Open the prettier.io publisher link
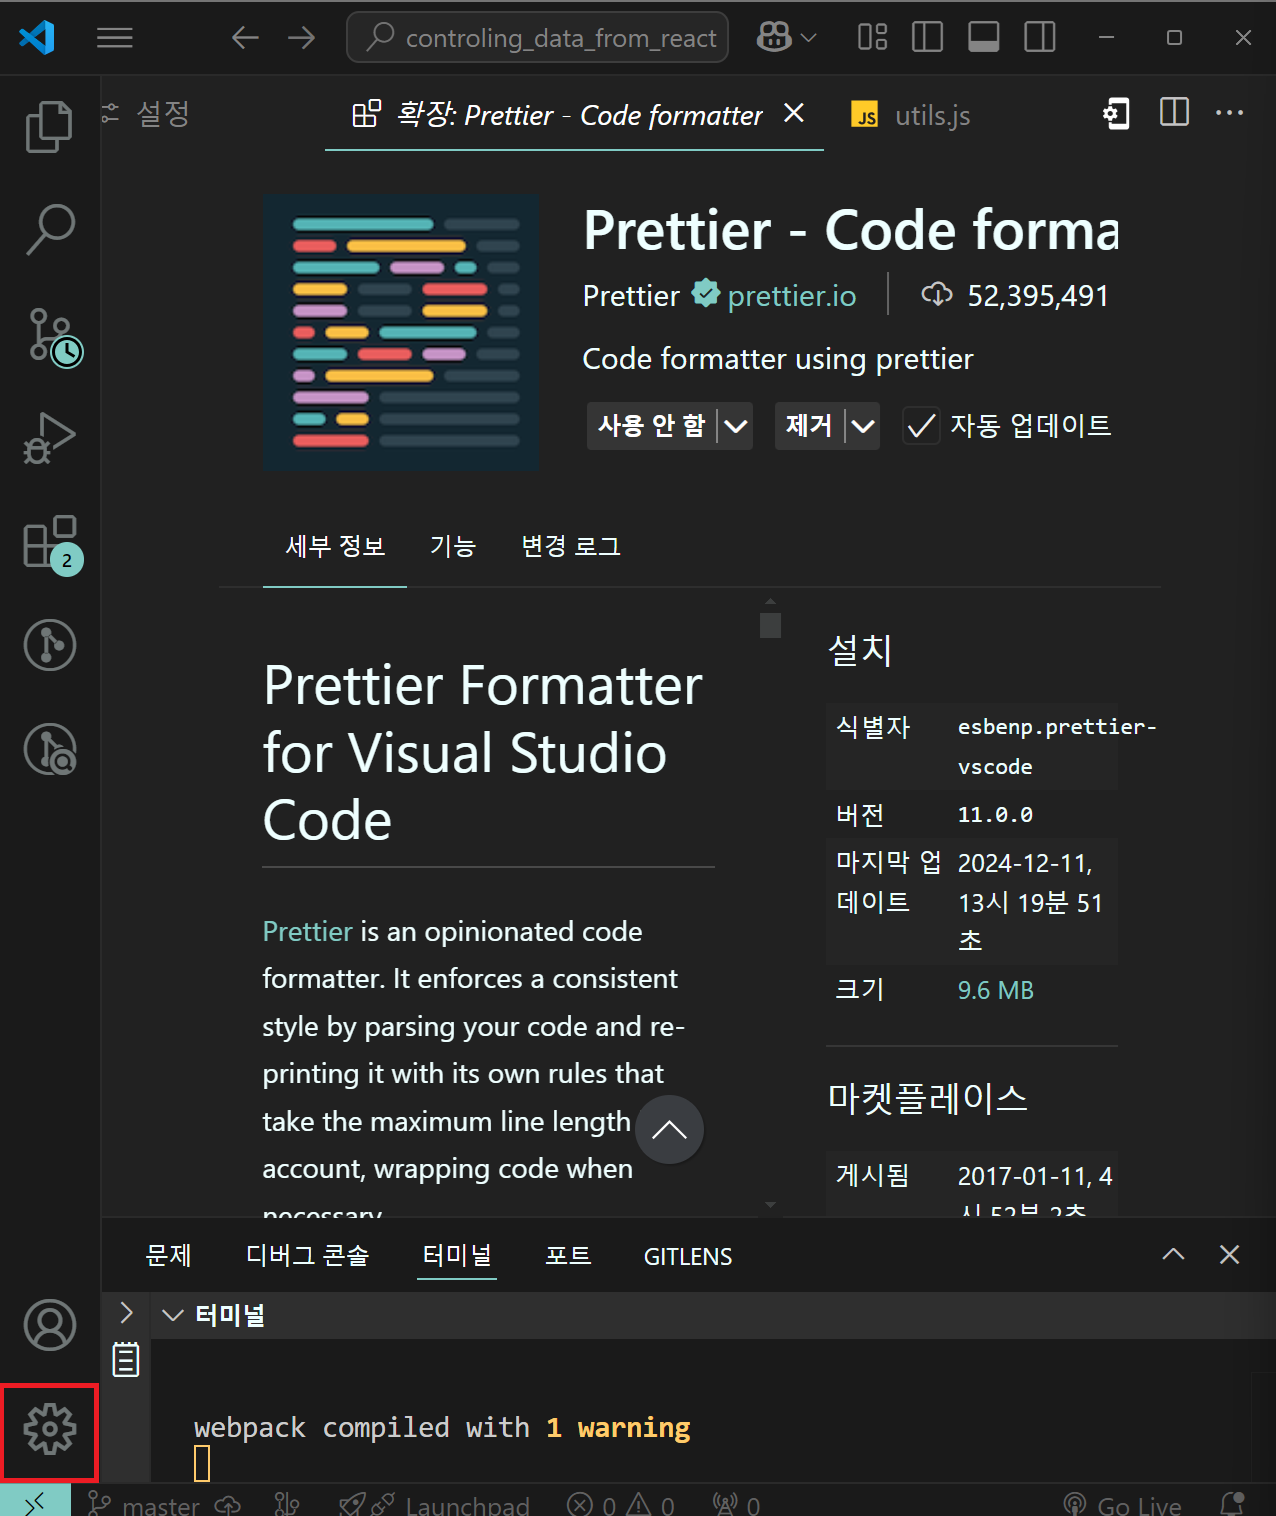 pos(791,296)
